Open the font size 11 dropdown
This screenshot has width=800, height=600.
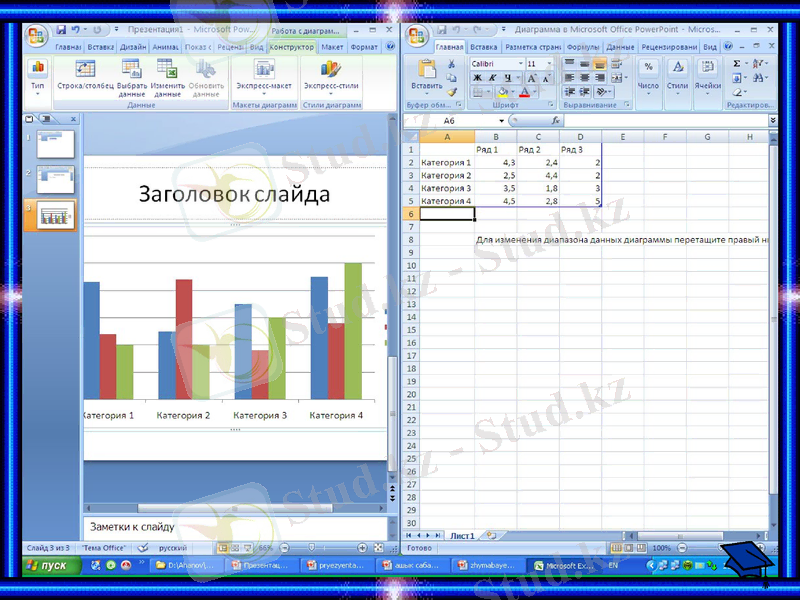(549, 62)
